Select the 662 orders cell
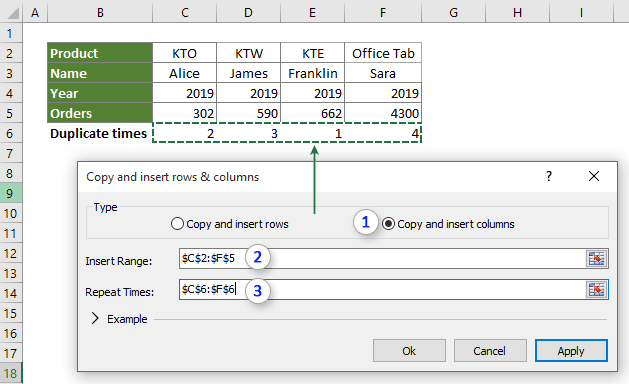This screenshot has width=629, height=384. pos(312,113)
